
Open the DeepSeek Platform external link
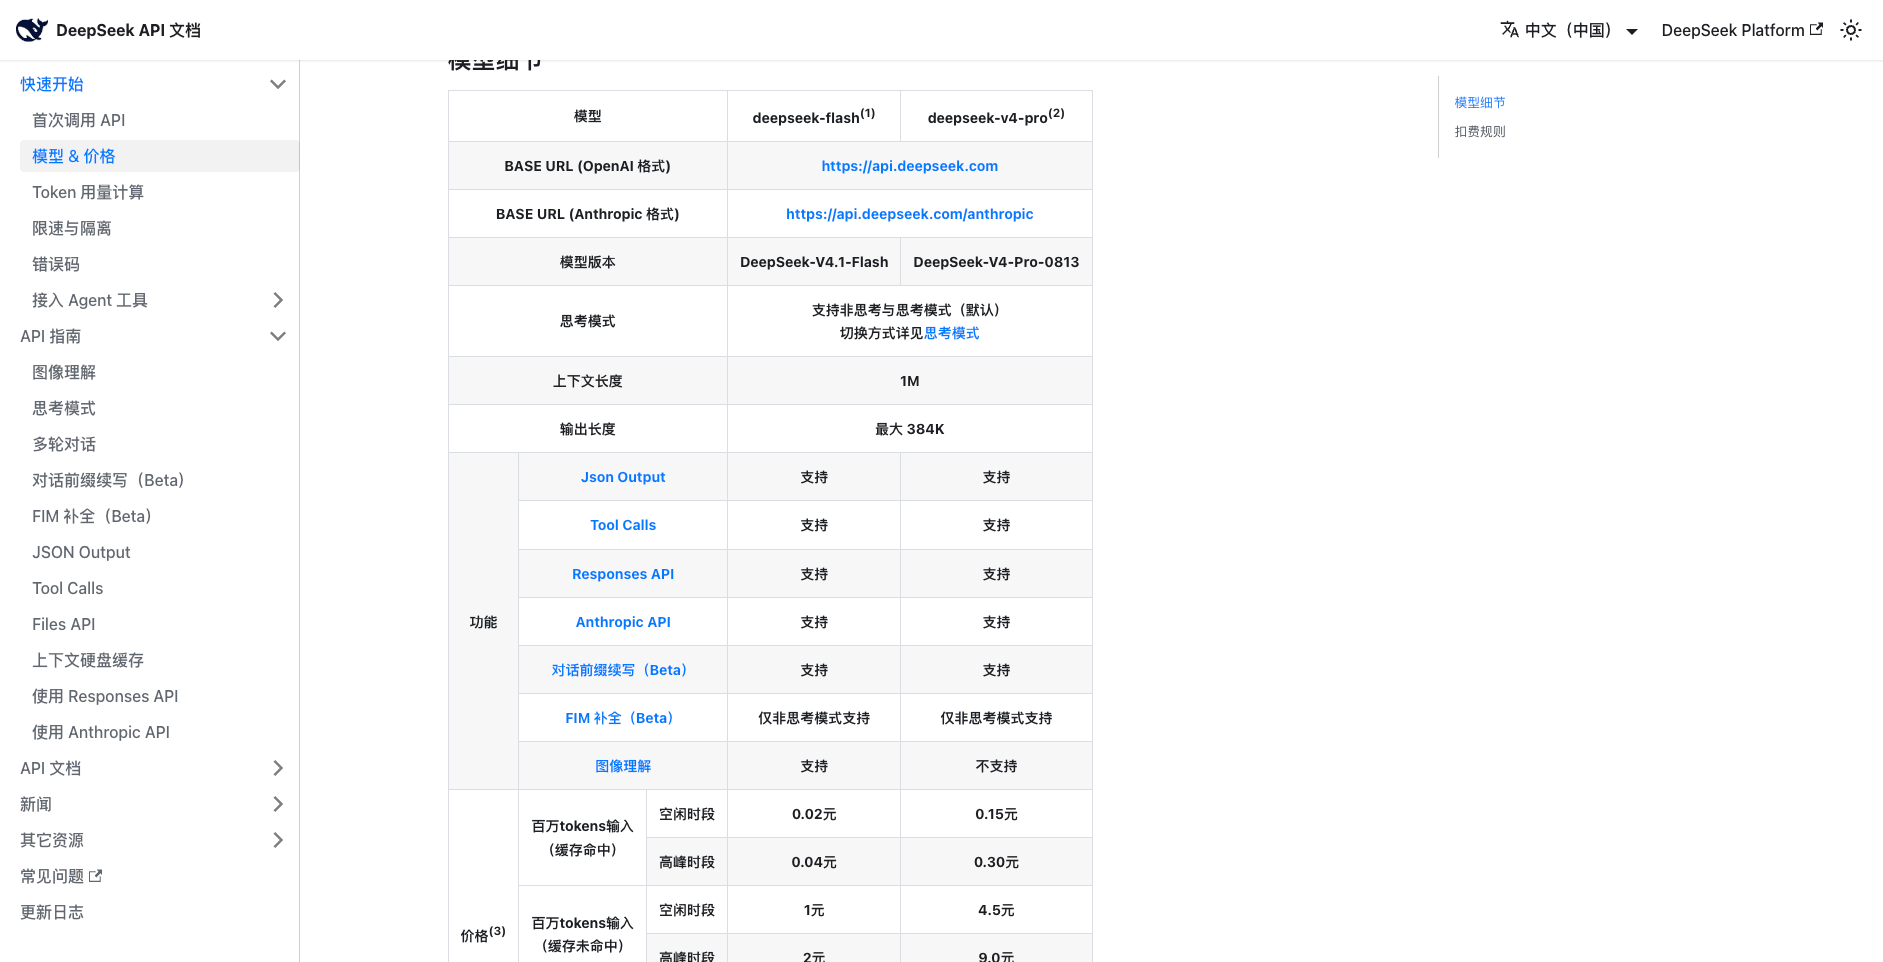(1742, 30)
